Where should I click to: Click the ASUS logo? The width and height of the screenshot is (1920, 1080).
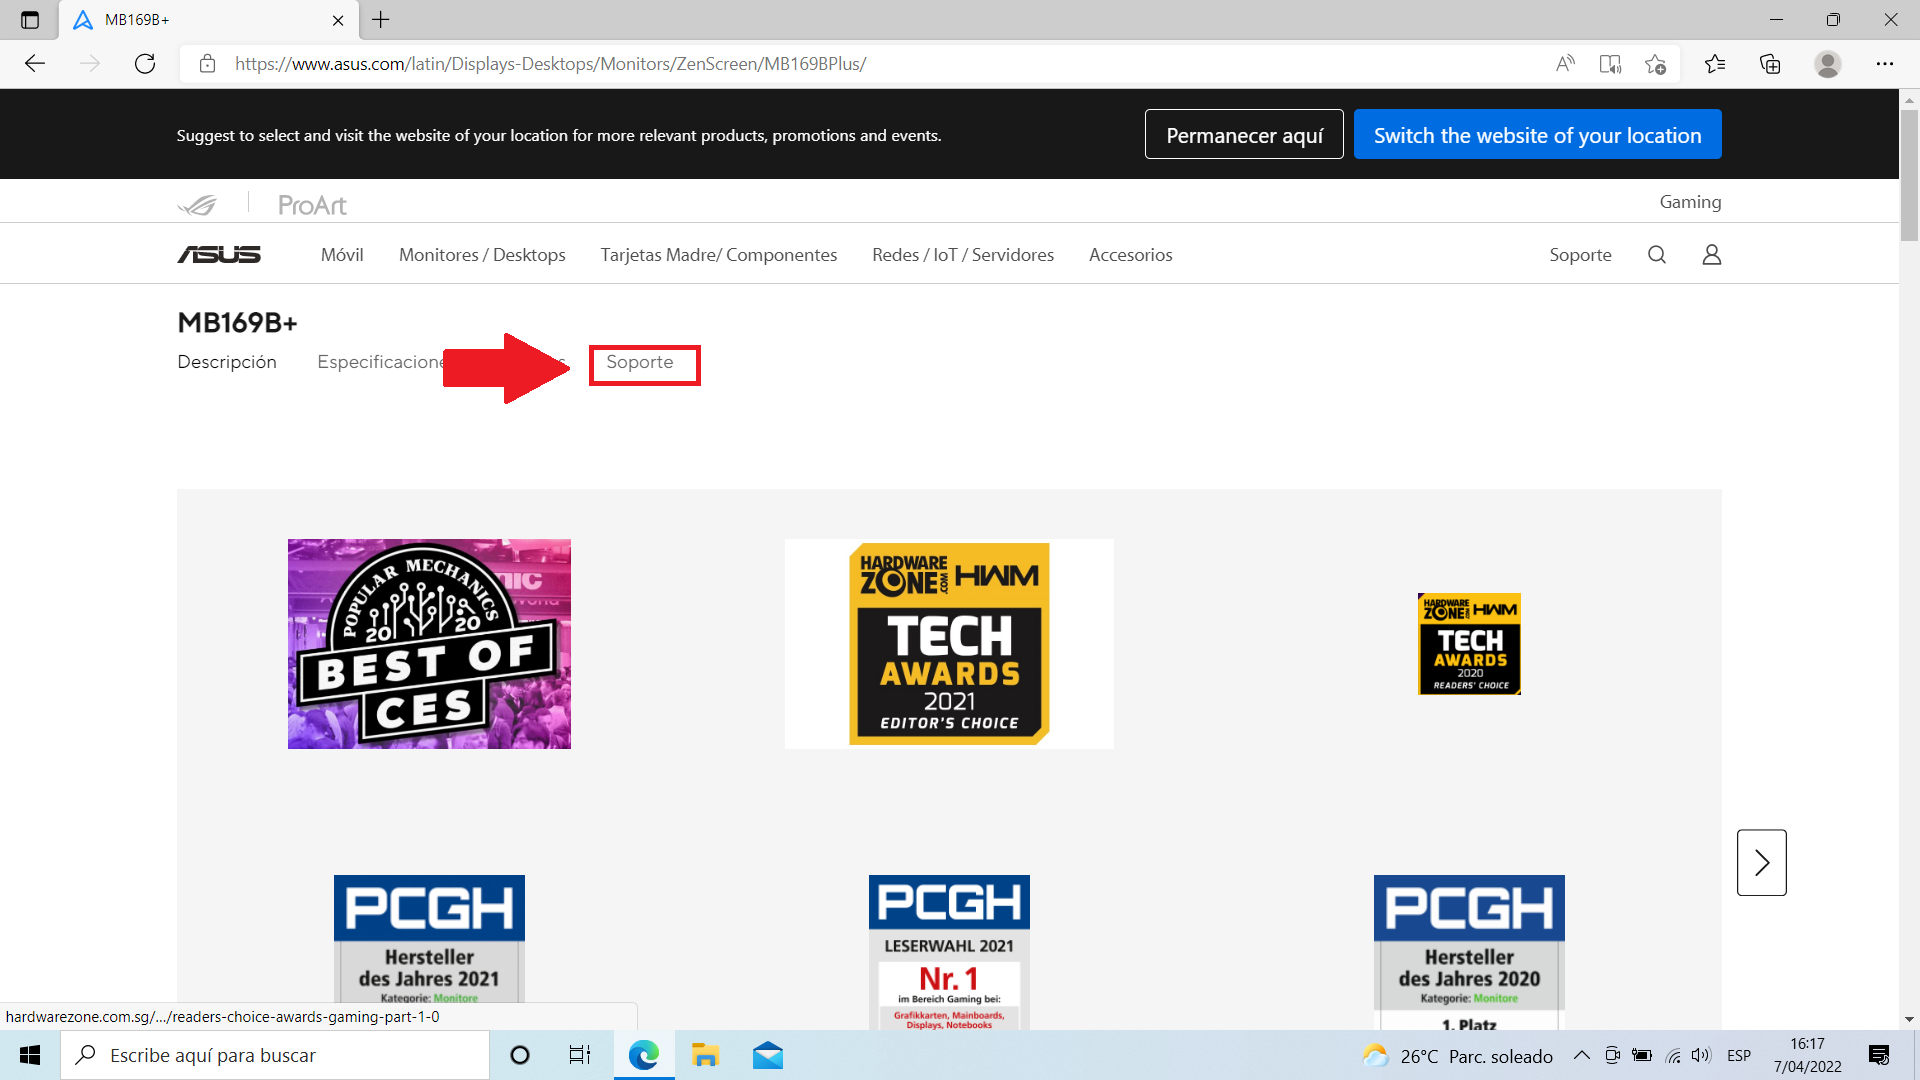(219, 255)
